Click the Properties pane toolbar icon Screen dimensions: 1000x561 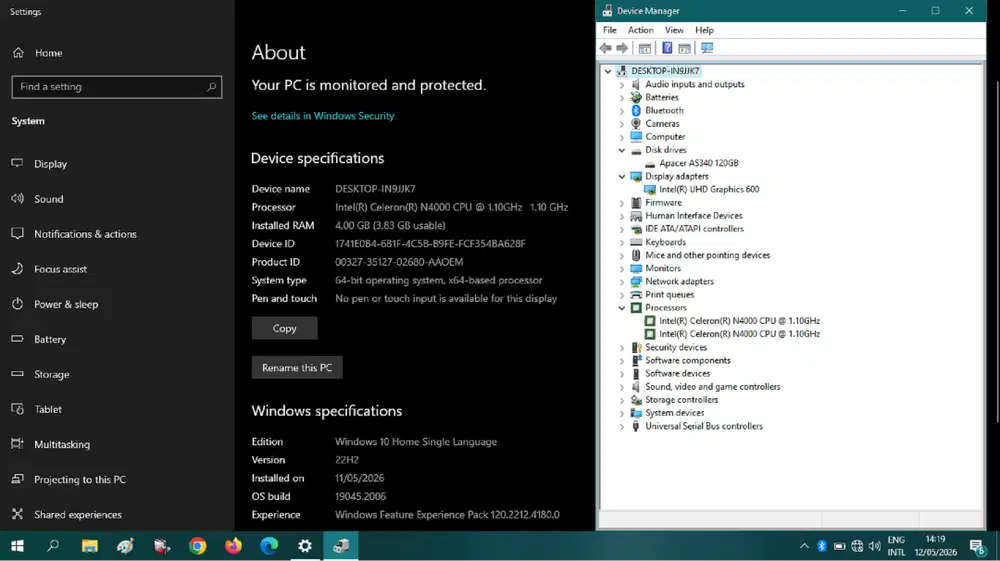click(x=684, y=48)
